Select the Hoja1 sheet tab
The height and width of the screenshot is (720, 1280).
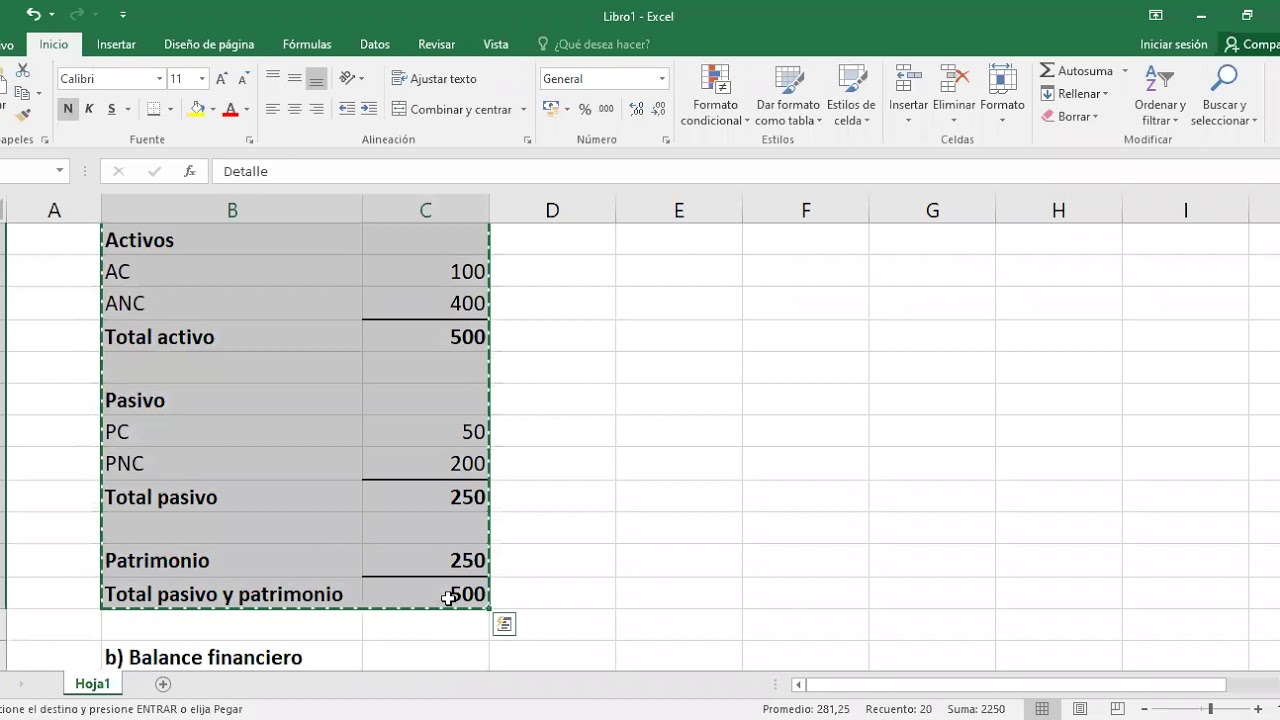coord(93,684)
